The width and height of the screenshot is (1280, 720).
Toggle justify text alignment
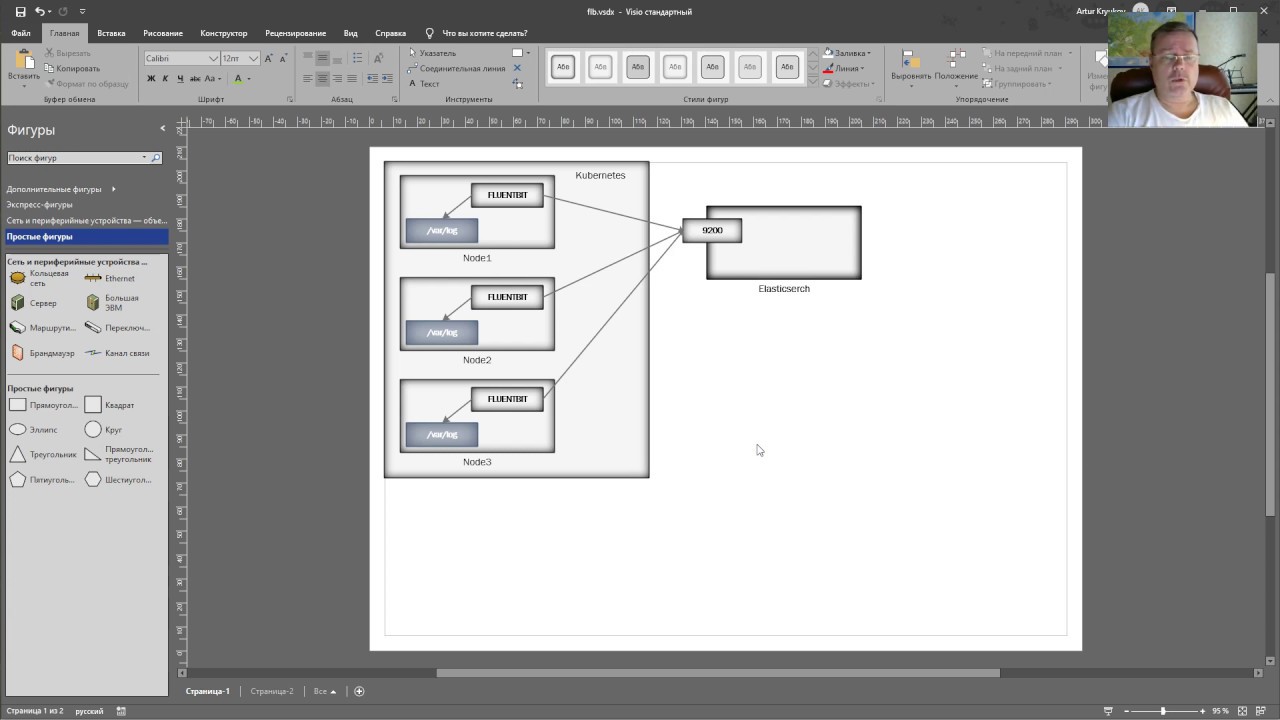tap(351, 78)
